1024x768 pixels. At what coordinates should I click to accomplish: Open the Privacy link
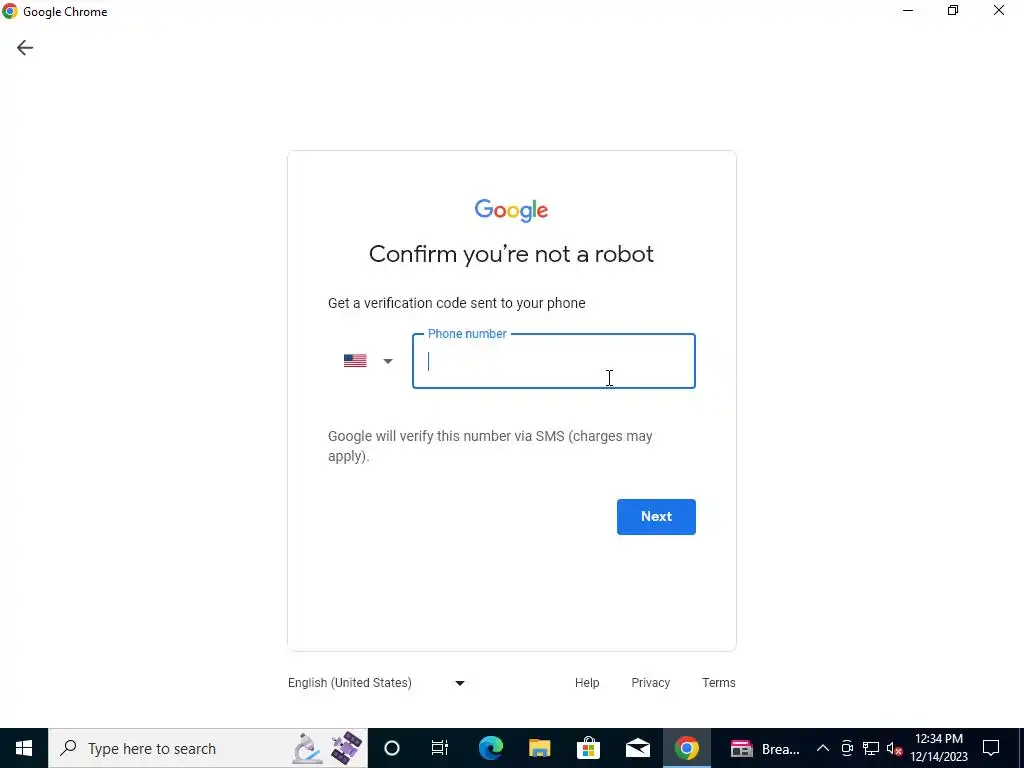coord(650,682)
